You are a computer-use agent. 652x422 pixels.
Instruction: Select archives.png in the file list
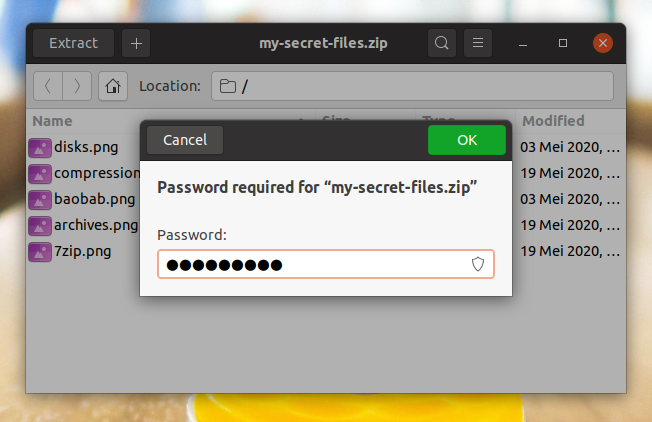click(x=96, y=225)
